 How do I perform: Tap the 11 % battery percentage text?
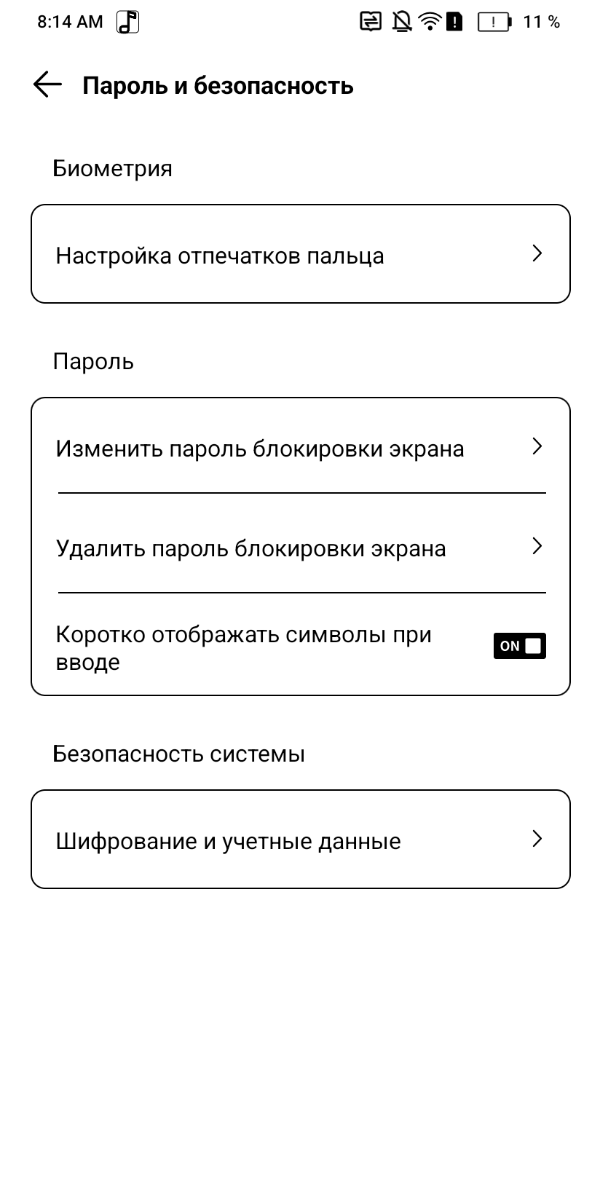(x=540, y=22)
